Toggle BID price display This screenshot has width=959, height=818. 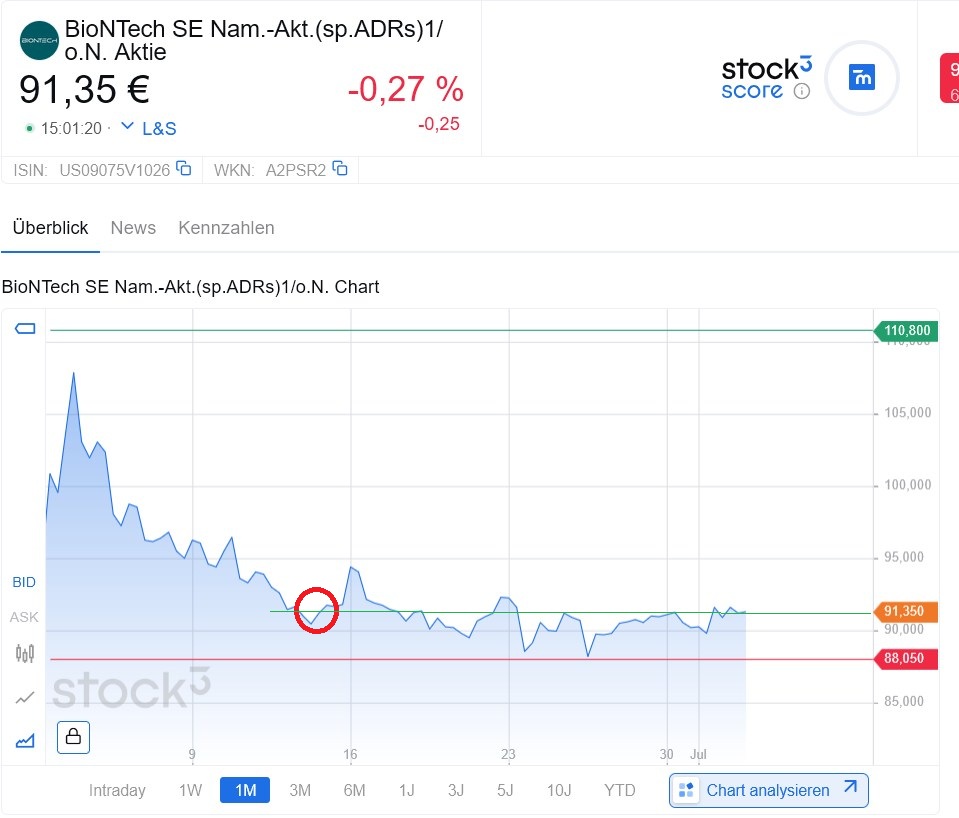[x=24, y=582]
